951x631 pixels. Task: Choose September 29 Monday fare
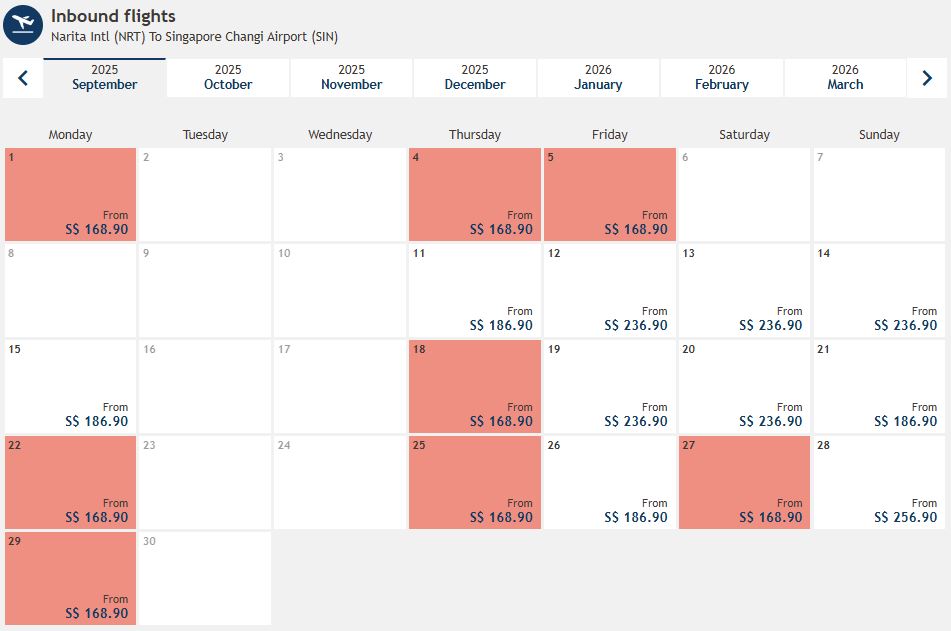point(70,579)
